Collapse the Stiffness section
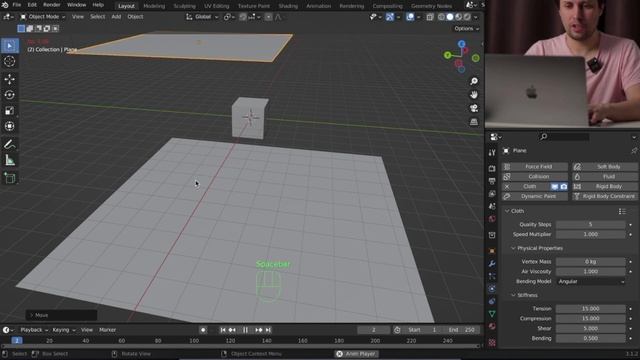The image size is (640, 360). click(x=513, y=295)
